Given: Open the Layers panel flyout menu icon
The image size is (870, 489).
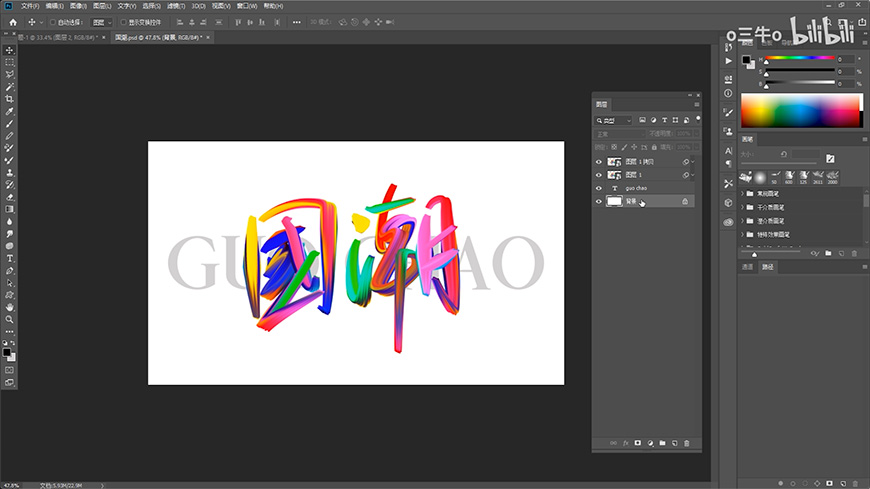Looking at the screenshot, I should 696,104.
